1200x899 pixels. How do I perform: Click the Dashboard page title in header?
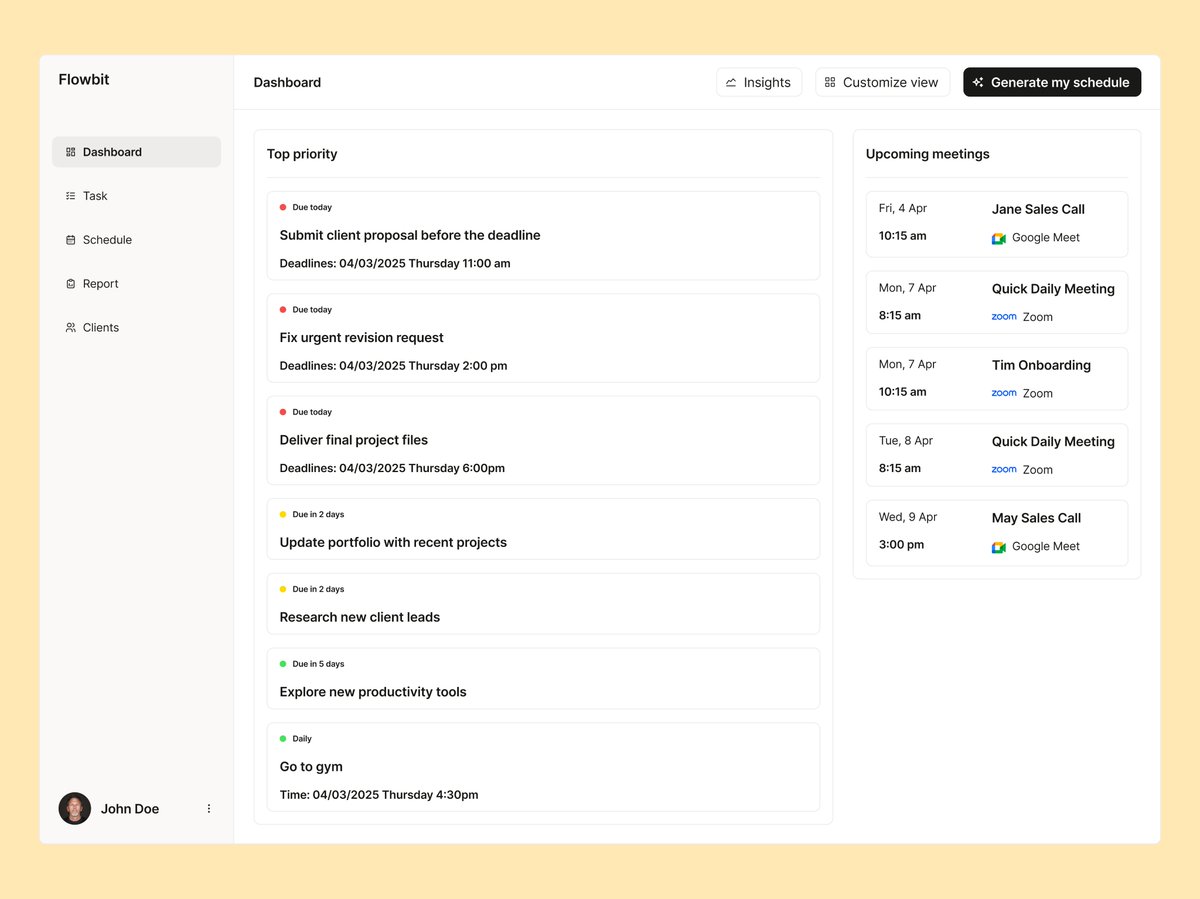[287, 83]
